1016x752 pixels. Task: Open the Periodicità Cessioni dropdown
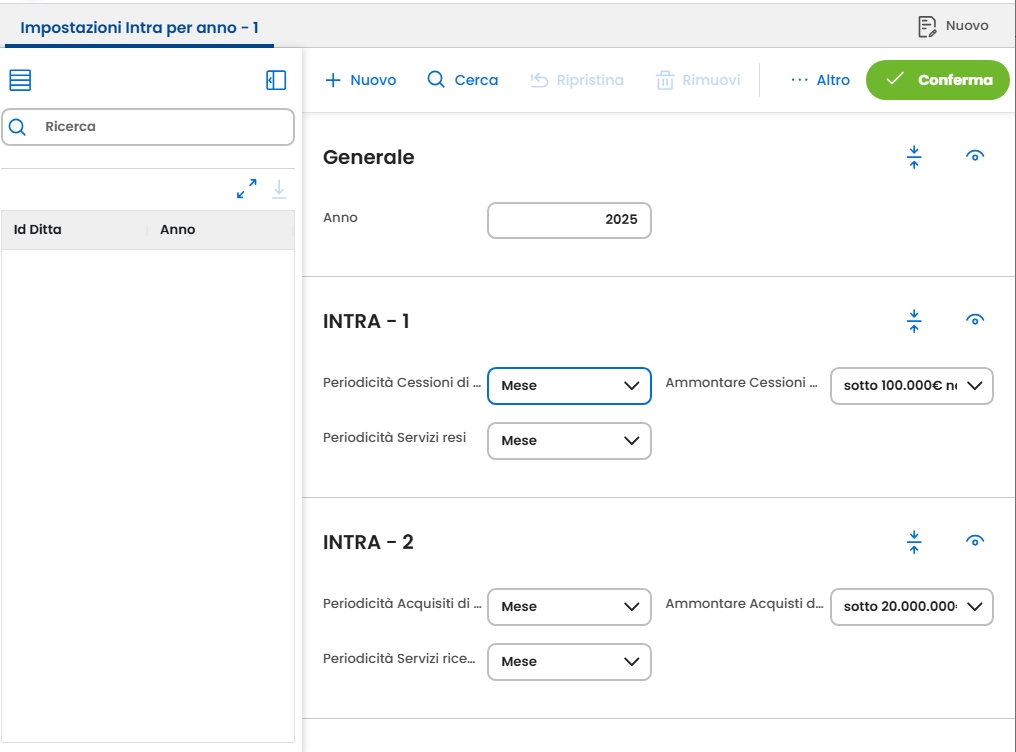click(569, 386)
